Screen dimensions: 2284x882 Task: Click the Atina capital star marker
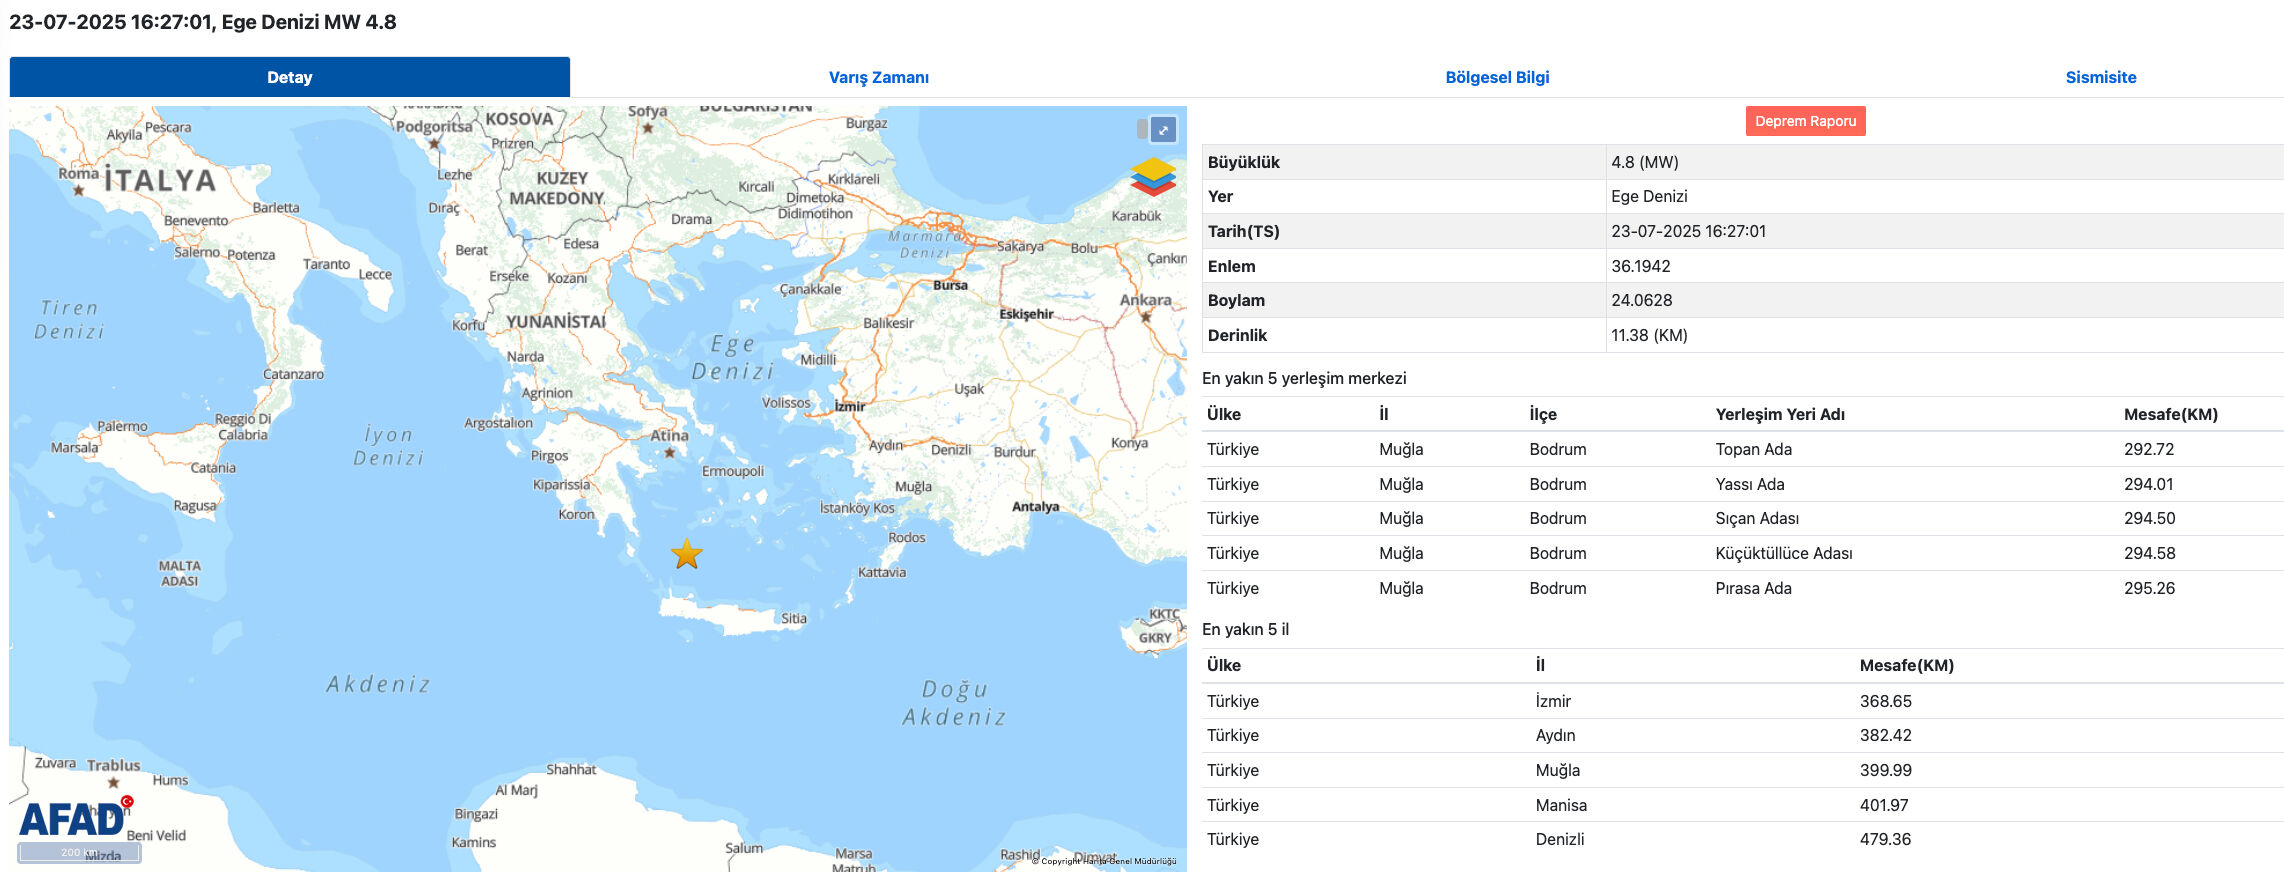(x=670, y=453)
